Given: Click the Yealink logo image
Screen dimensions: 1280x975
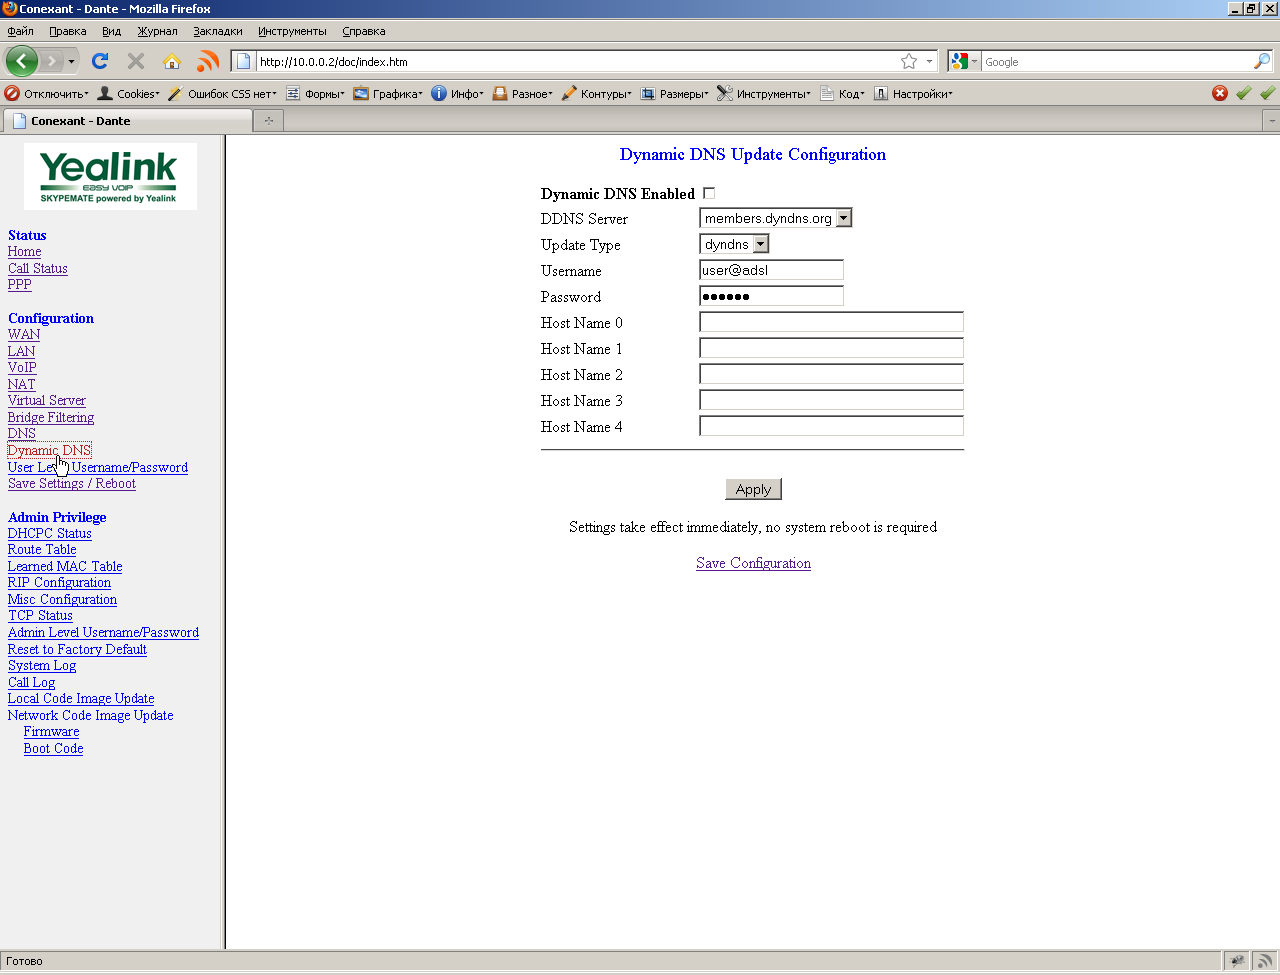Looking at the screenshot, I should 110,176.
